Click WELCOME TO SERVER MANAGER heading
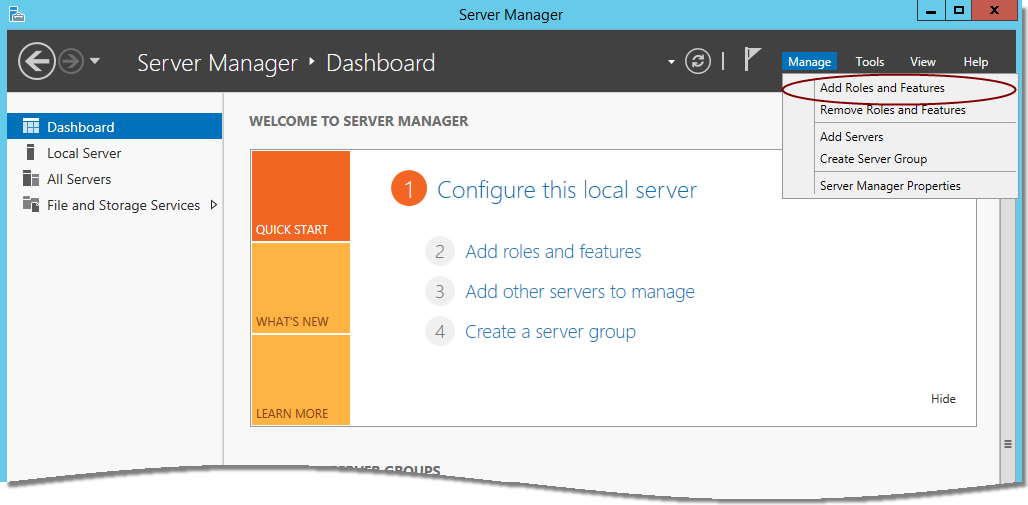Viewport: 1028px width, 505px height. 359,121
